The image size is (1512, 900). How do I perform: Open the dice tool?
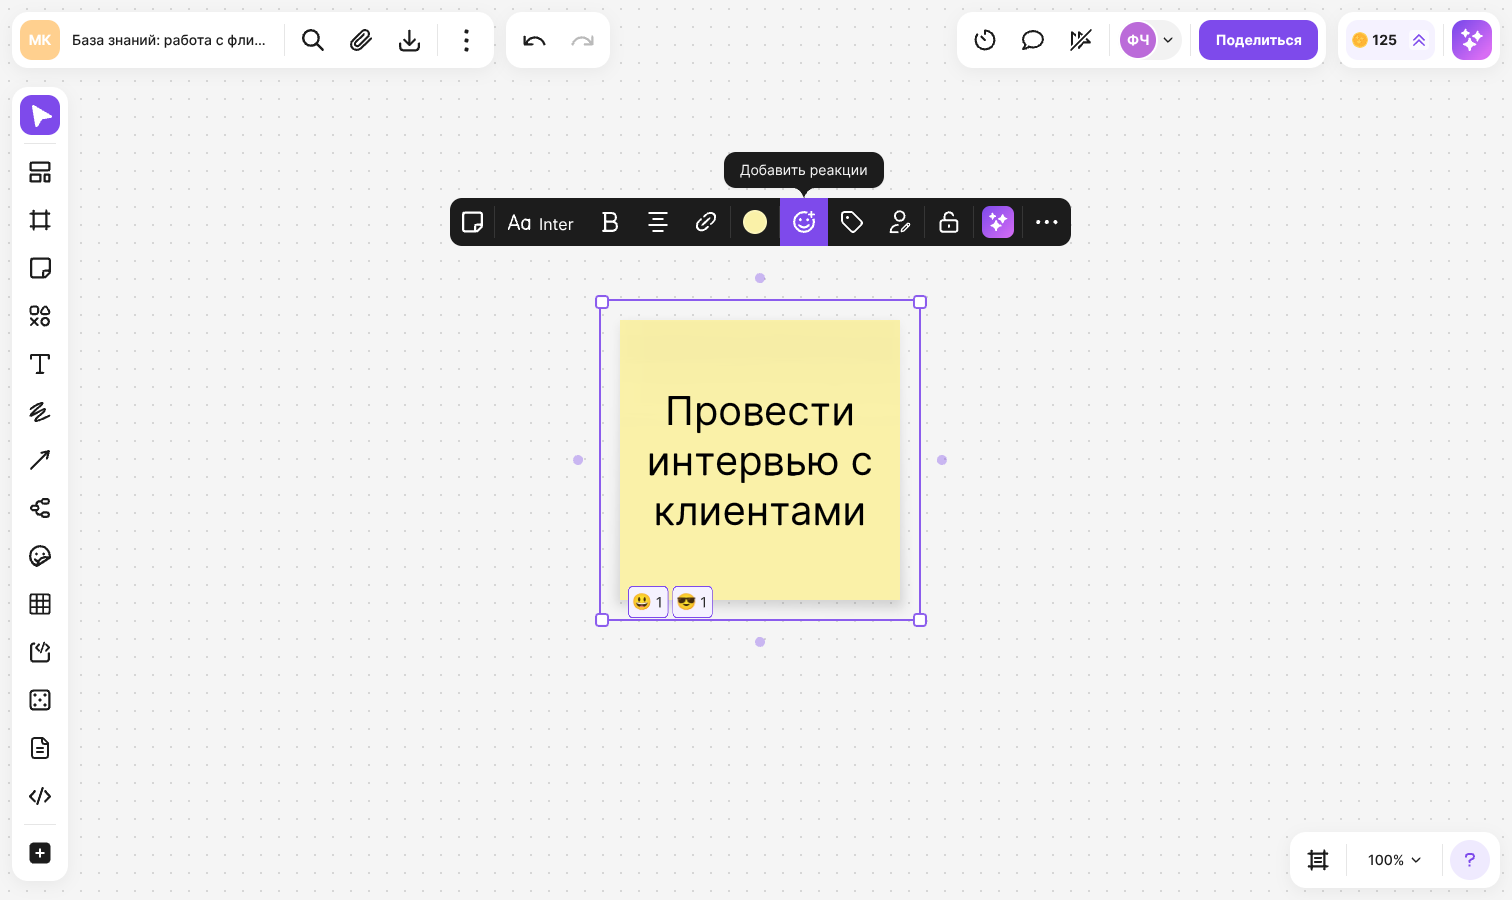click(40, 700)
